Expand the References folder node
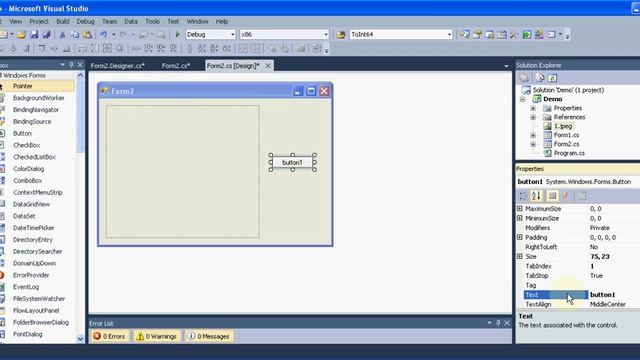640x360 pixels. [533, 117]
